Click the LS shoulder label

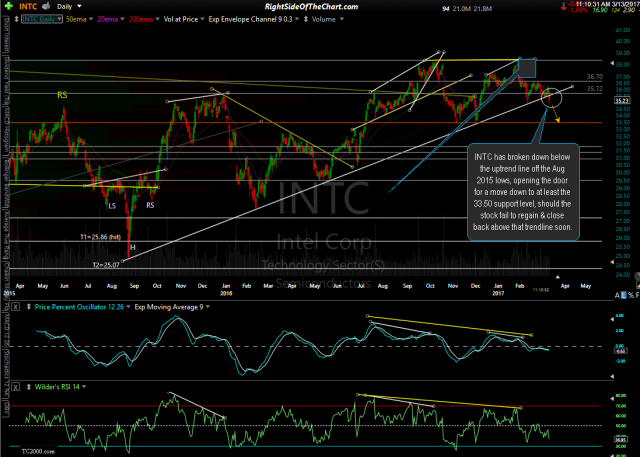pos(112,206)
